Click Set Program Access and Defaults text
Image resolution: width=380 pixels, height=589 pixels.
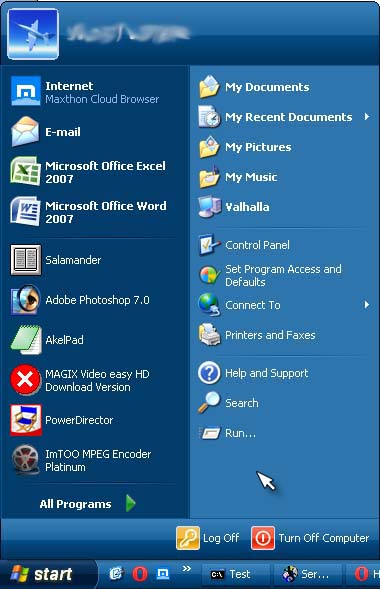[x=283, y=275]
